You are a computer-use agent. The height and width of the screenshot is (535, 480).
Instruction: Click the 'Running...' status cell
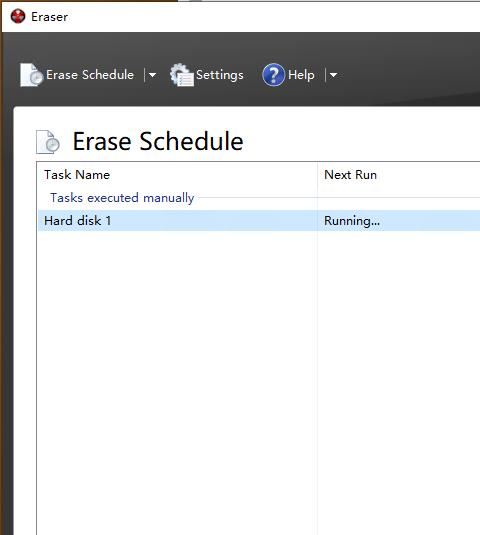tap(352, 221)
